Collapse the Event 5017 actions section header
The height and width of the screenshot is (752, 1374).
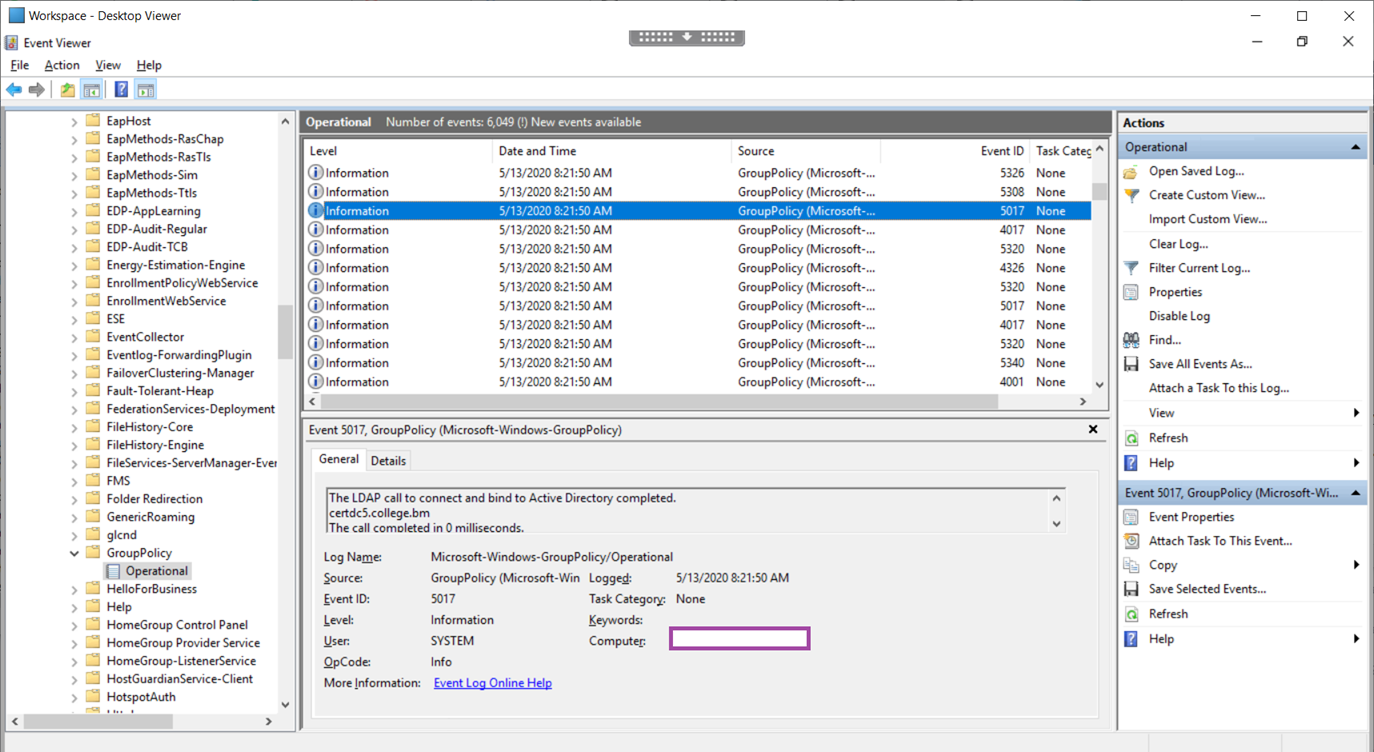pos(1355,493)
